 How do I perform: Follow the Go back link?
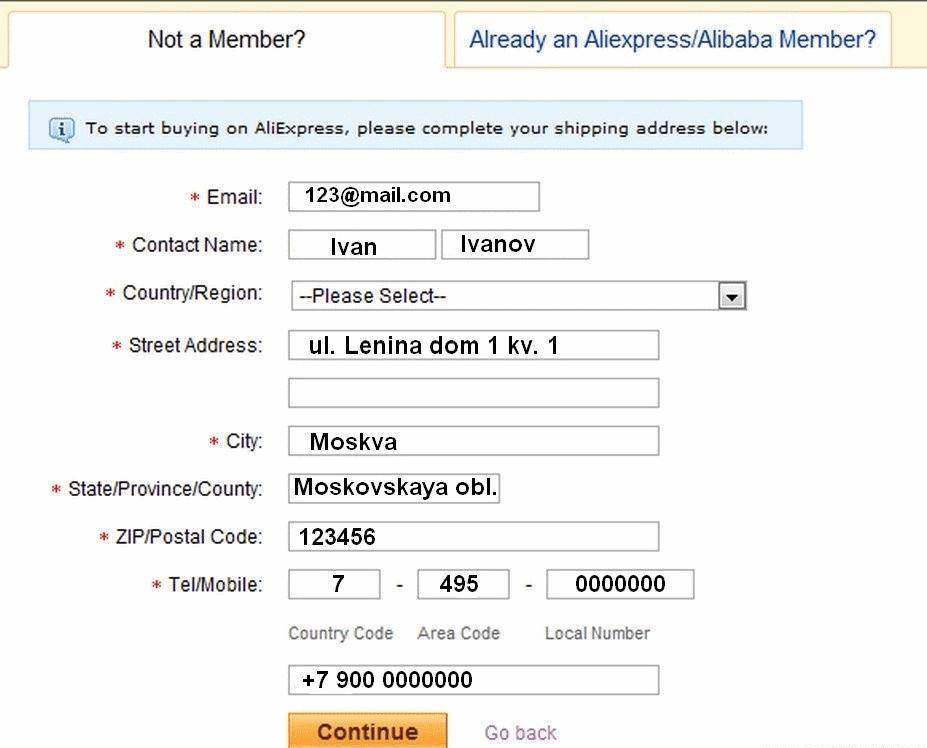pyautogui.click(x=520, y=733)
